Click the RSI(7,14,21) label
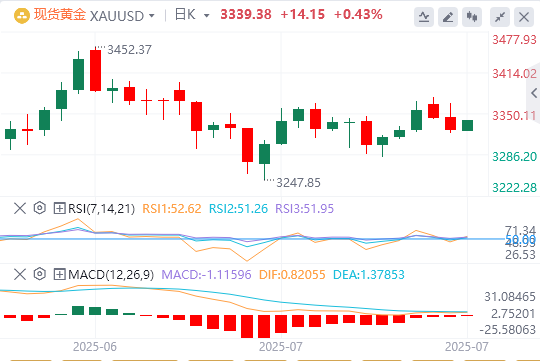This screenshot has height=361, width=540. 101,209
